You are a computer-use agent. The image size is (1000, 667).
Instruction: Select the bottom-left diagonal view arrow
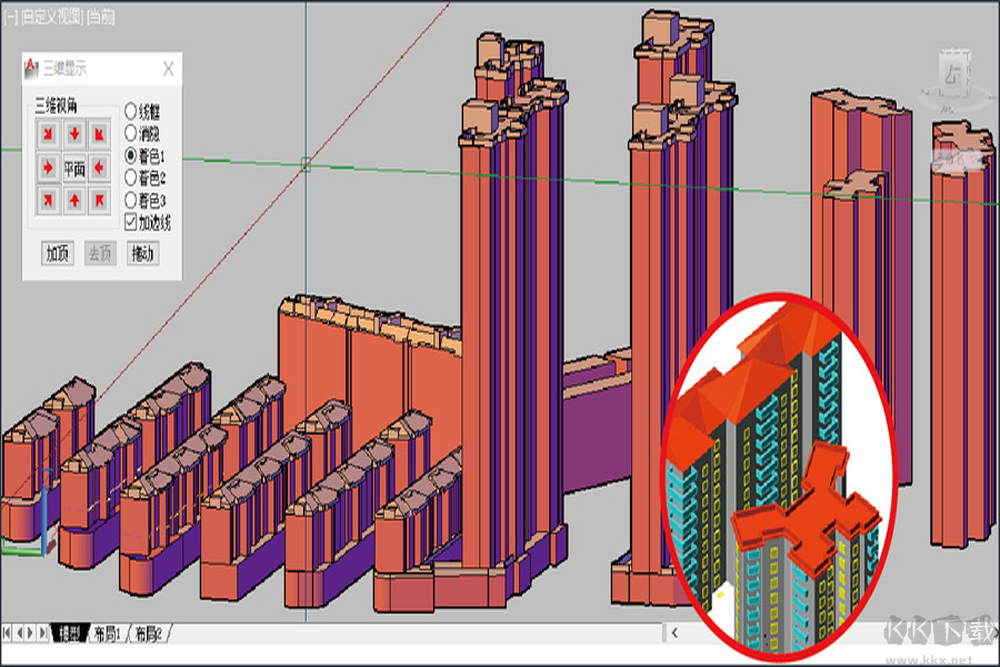pos(48,201)
